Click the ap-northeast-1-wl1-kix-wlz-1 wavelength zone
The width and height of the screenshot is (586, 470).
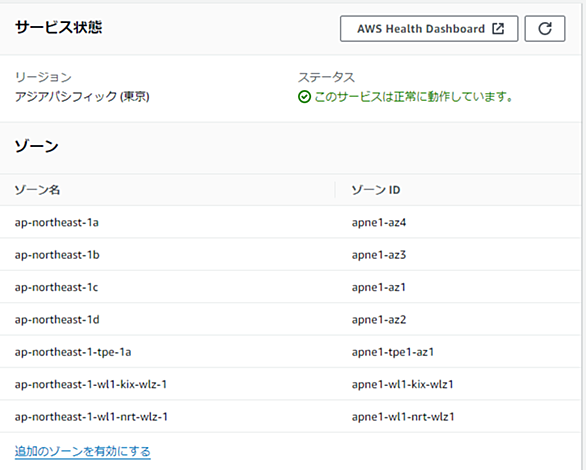[x=91, y=384]
